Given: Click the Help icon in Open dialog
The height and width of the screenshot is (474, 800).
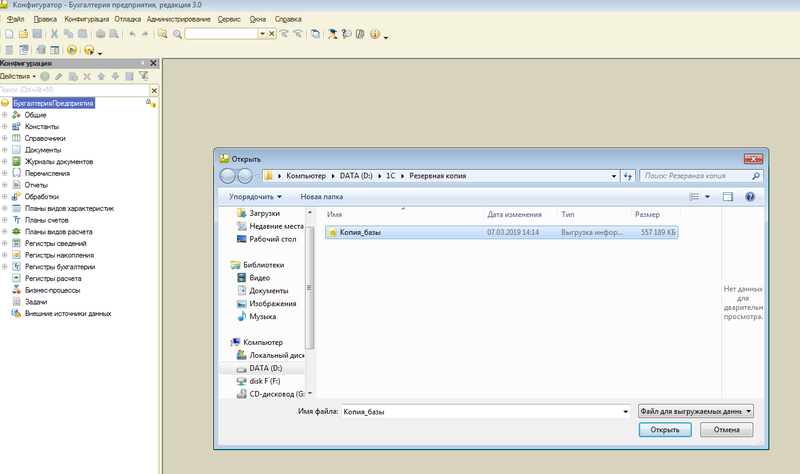Looking at the screenshot, I should tap(750, 196).
